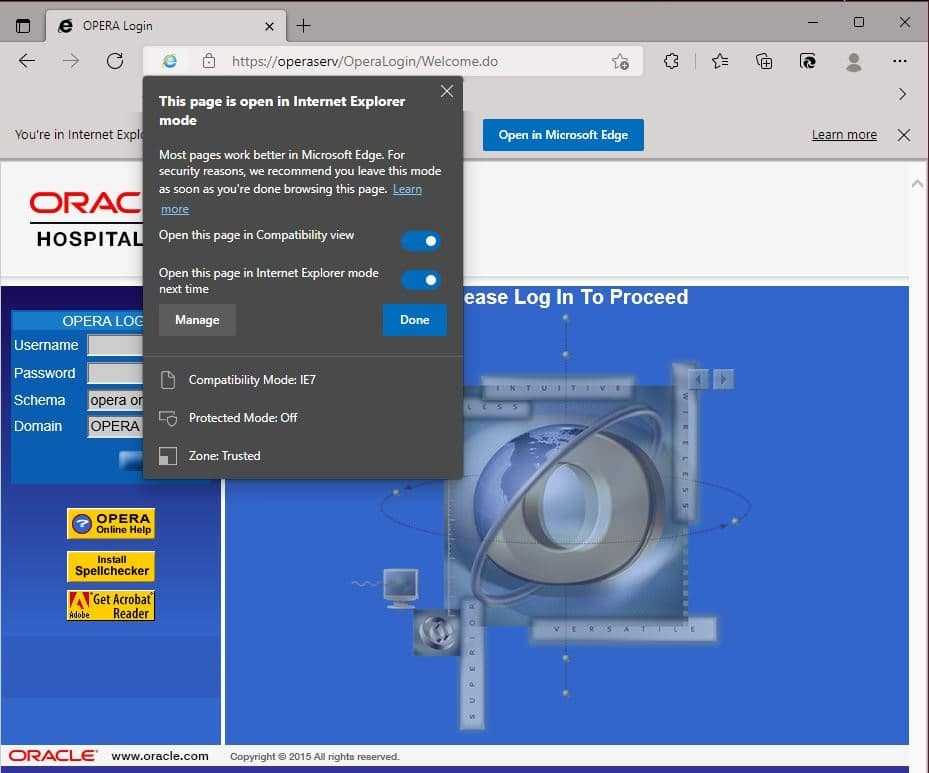
Task: Click the Compatibility Mode: IE7 document icon
Action: [168, 380]
